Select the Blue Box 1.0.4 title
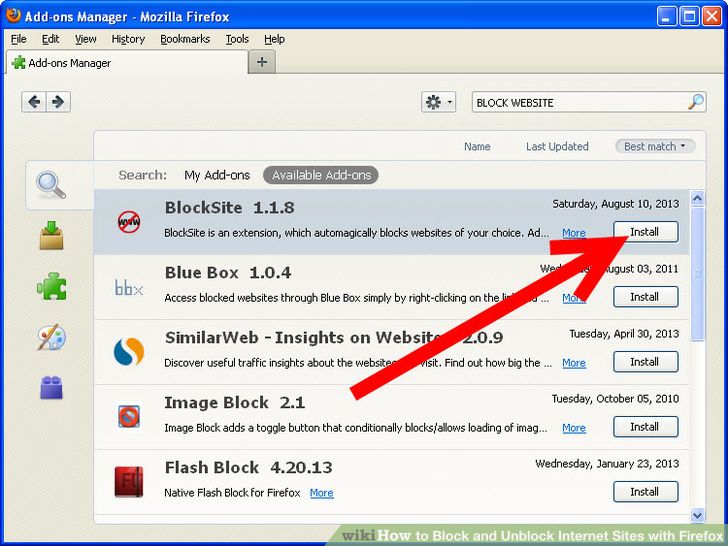Viewport: 728px width, 546px height. point(228,273)
